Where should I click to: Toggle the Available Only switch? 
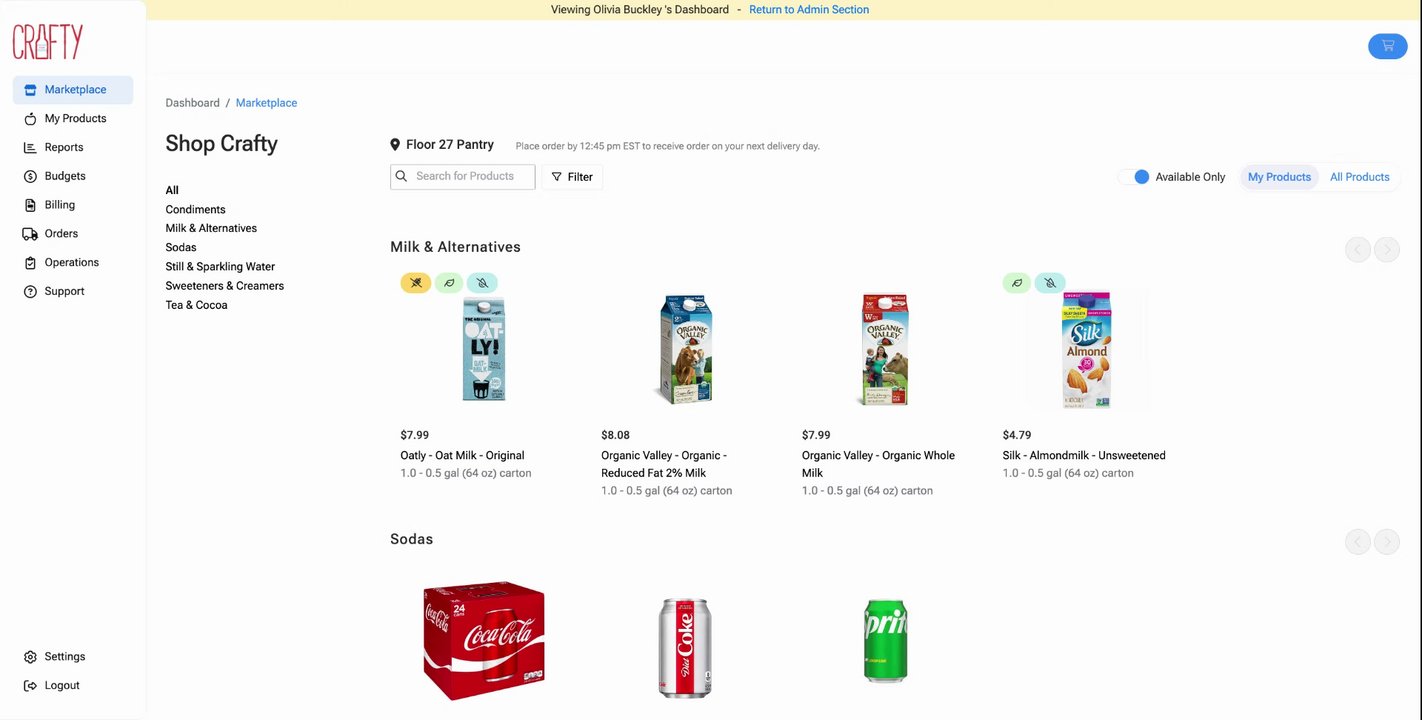coord(1135,177)
